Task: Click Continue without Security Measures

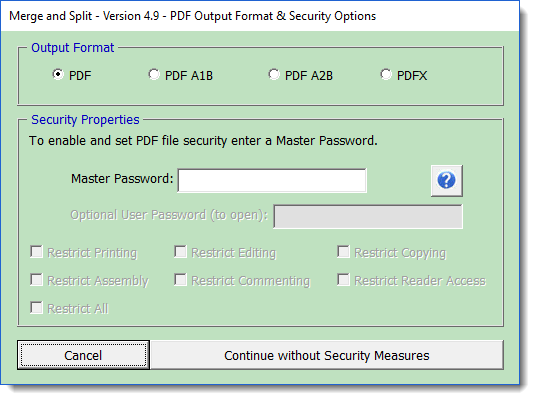Action: pos(327,355)
